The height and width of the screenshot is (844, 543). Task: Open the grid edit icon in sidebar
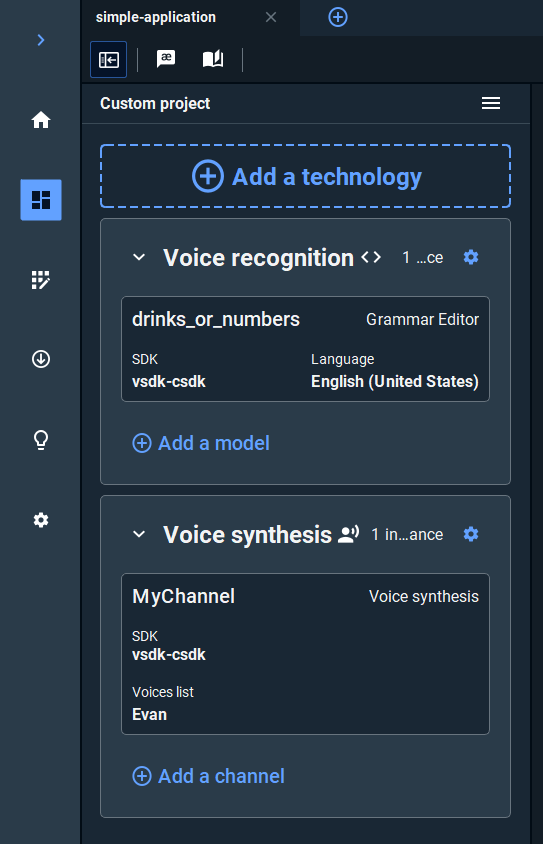(x=41, y=280)
